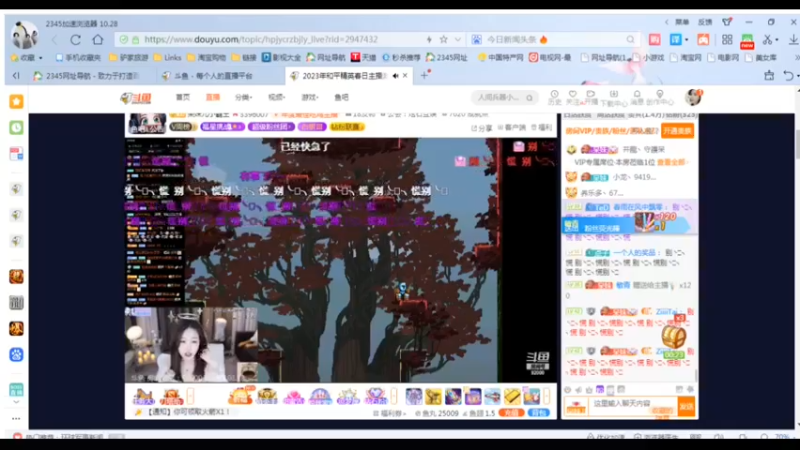Open the 鱼吧 nav item
800x450 pixels.
pyautogui.click(x=341, y=97)
